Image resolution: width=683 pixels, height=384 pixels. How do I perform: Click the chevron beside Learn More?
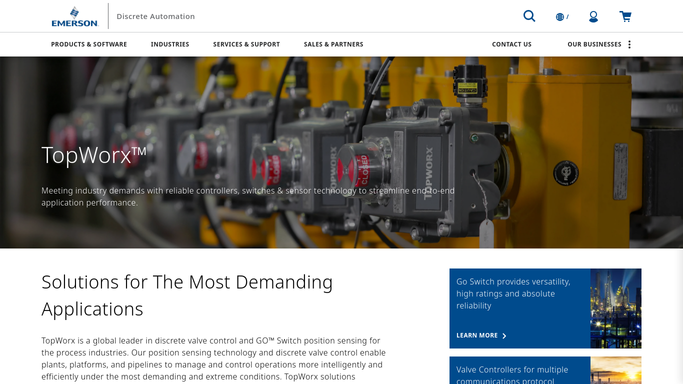point(504,336)
